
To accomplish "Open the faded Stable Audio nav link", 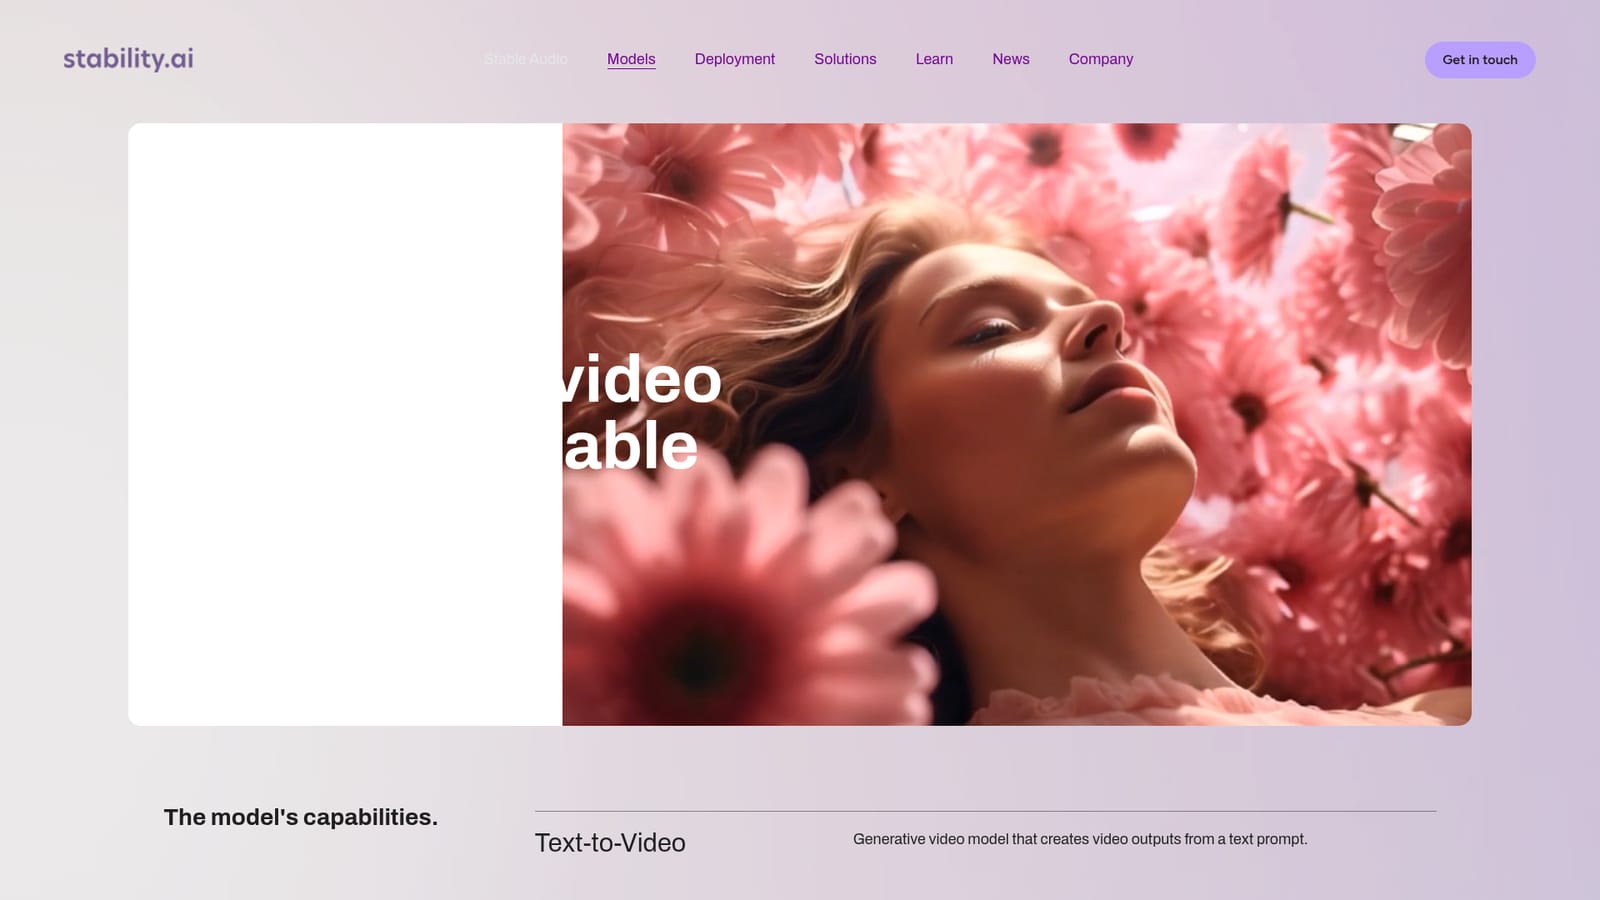I will (525, 59).
